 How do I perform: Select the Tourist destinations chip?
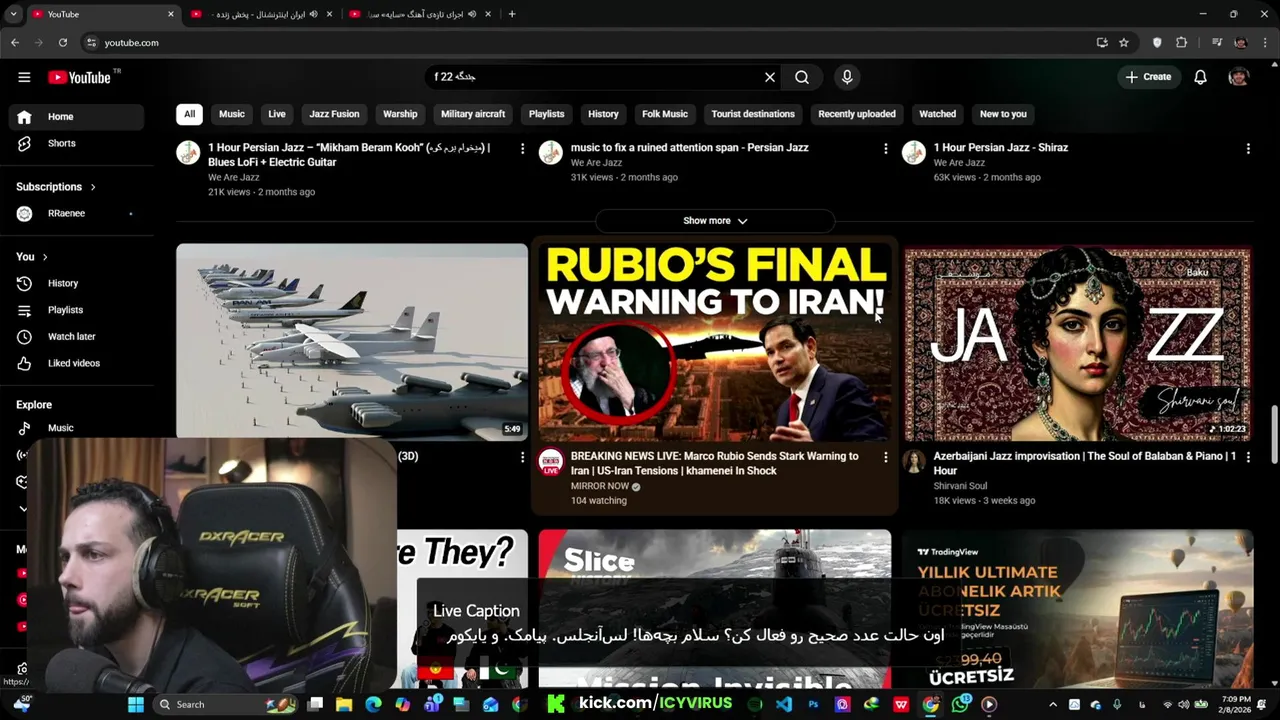click(x=753, y=114)
